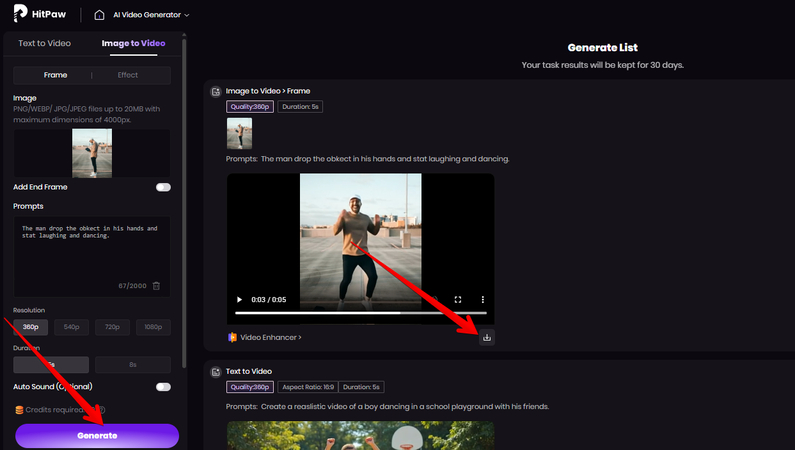Viewport: 795px width, 450px height.
Task: Select 720p resolution
Action: click(112, 327)
